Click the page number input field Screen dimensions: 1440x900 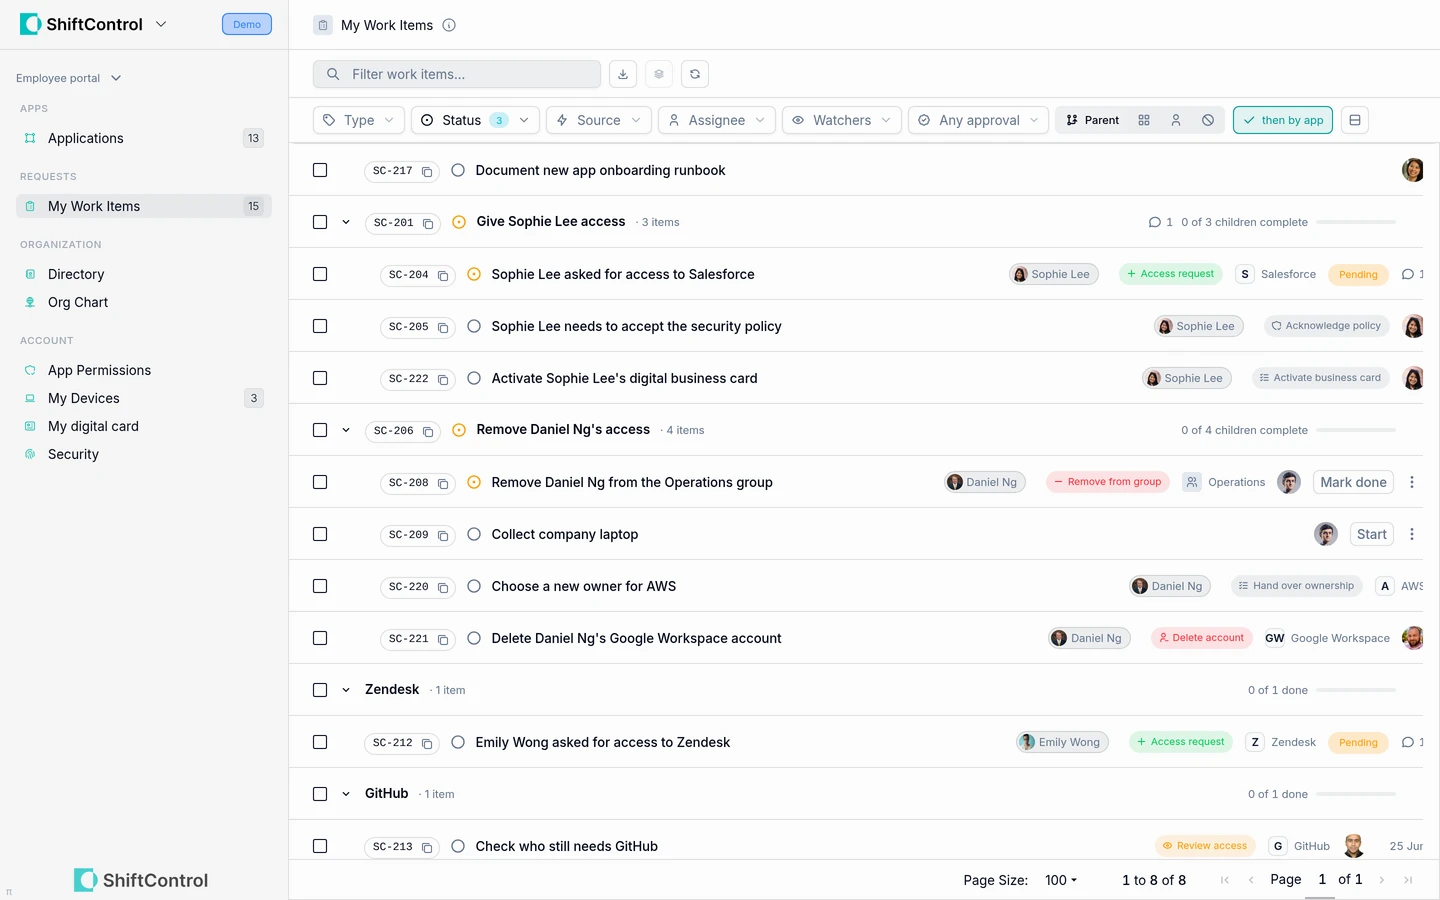click(x=1321, y=880)
